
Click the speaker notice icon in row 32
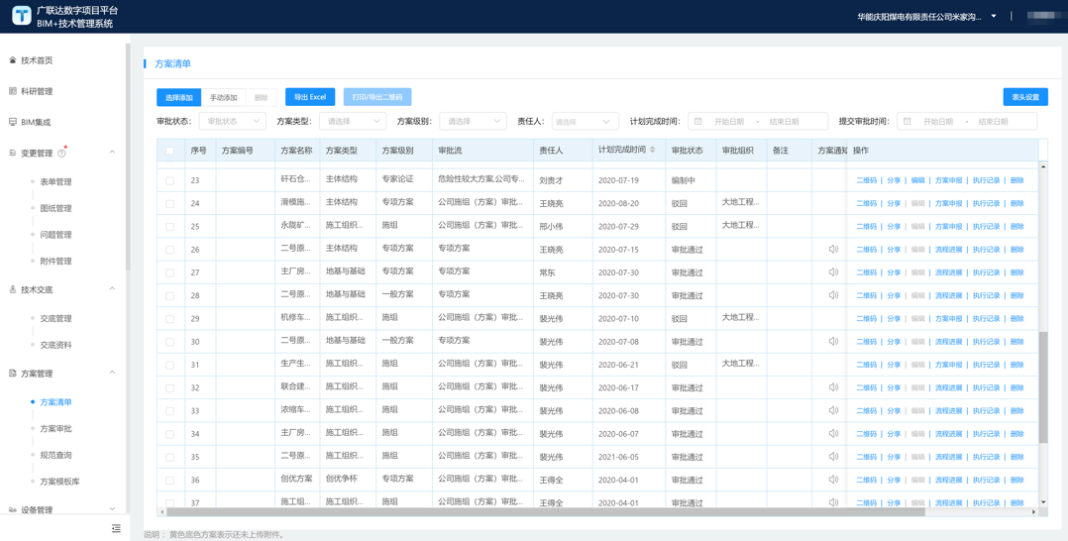(833, 388)
